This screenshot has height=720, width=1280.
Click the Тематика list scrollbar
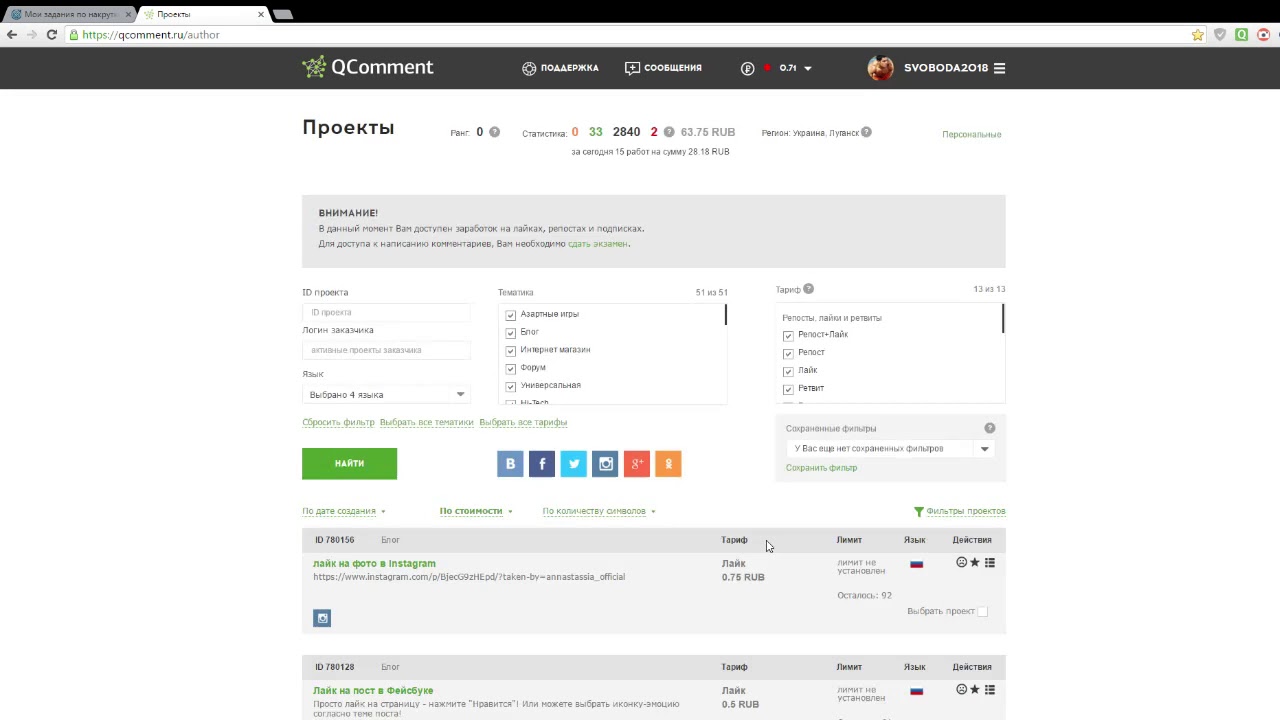[x=725, y=315]
